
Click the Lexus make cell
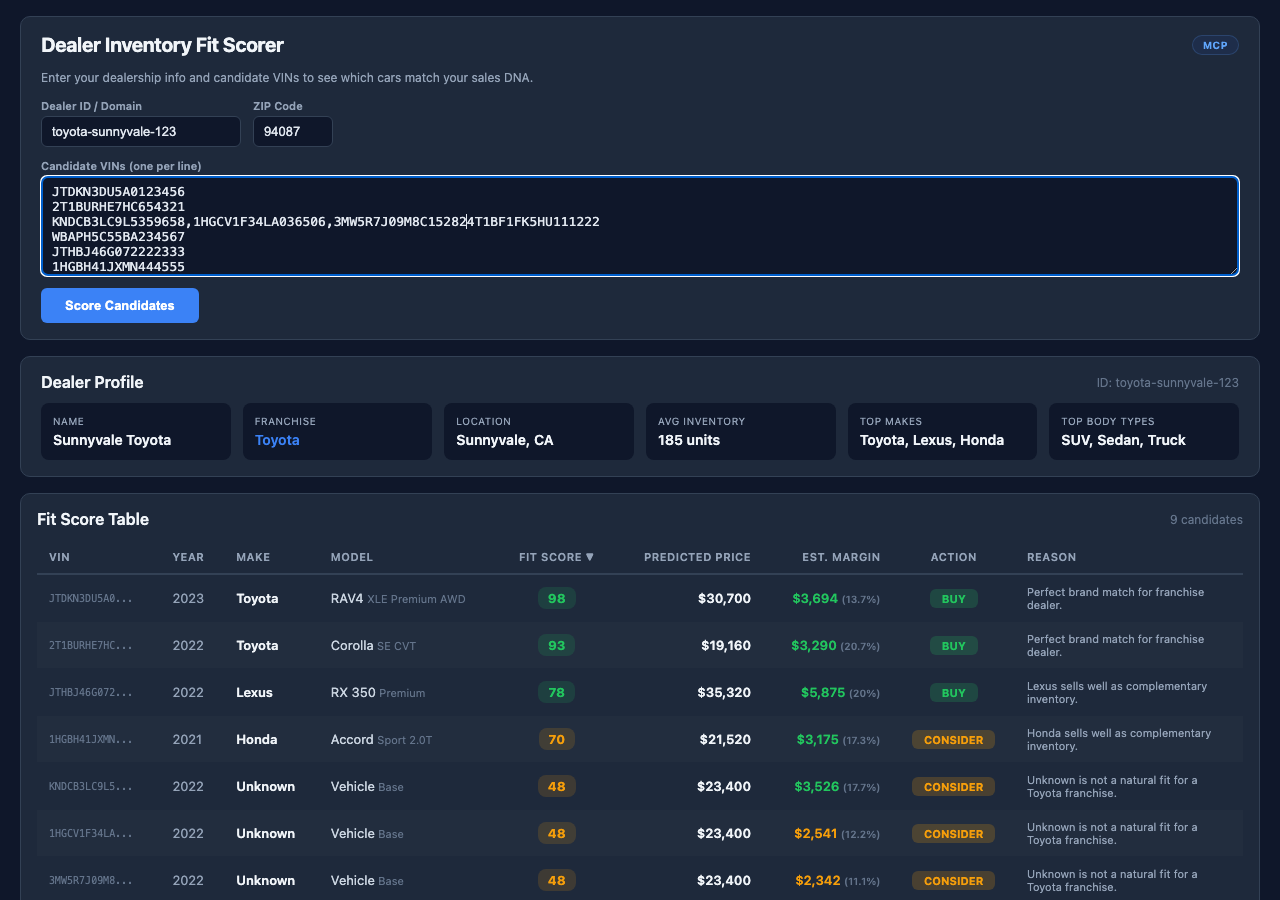coord(254,693)
